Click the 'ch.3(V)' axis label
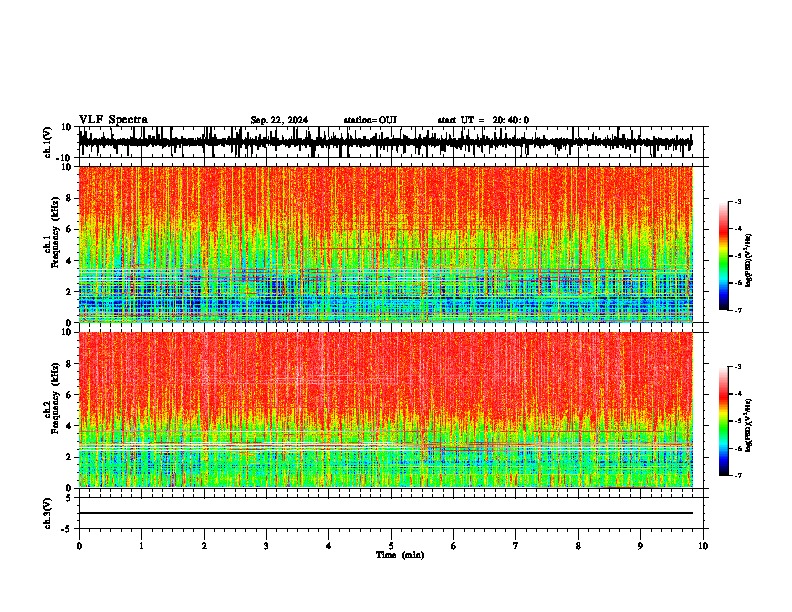 [48, 513]
